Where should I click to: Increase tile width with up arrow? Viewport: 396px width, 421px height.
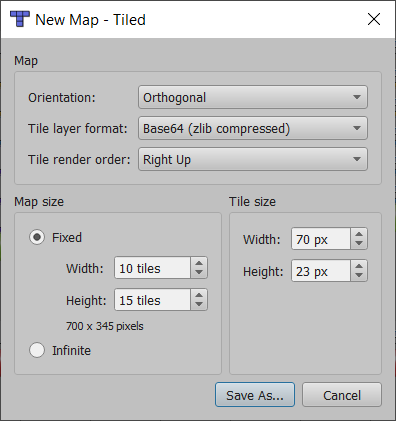[359, 234]
